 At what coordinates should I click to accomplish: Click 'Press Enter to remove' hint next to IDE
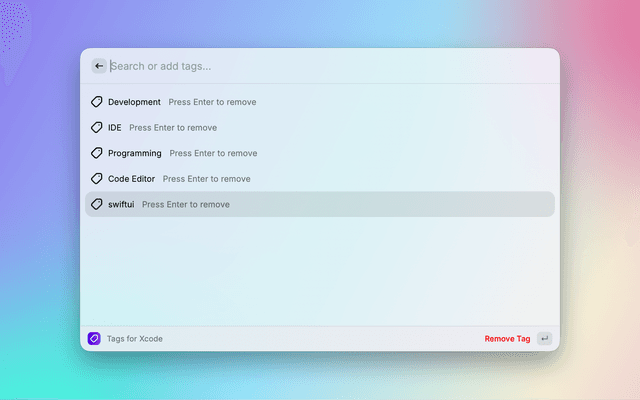pos(172,128)
